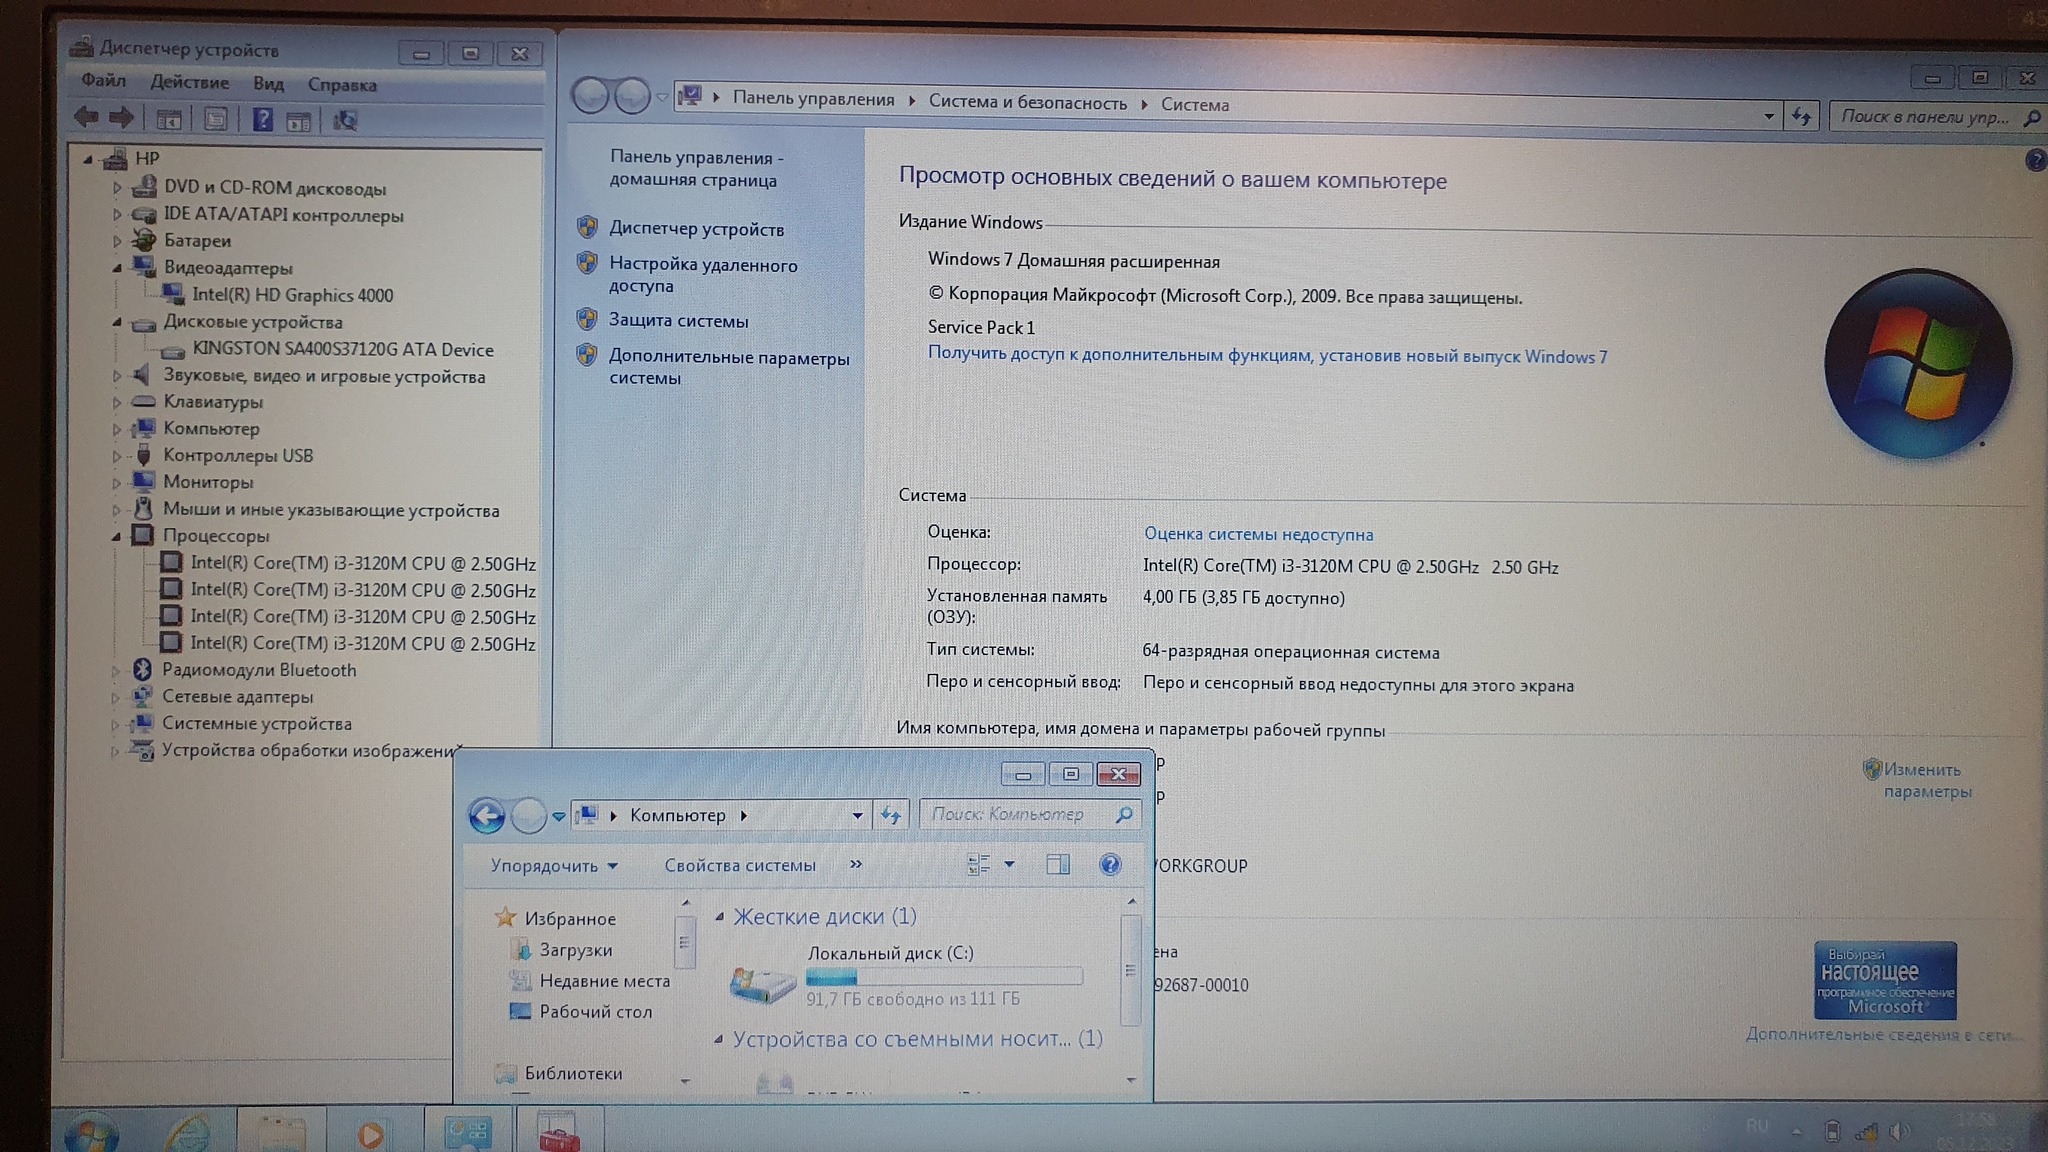Click the Start orb on the taskbar

point(92,1134)
